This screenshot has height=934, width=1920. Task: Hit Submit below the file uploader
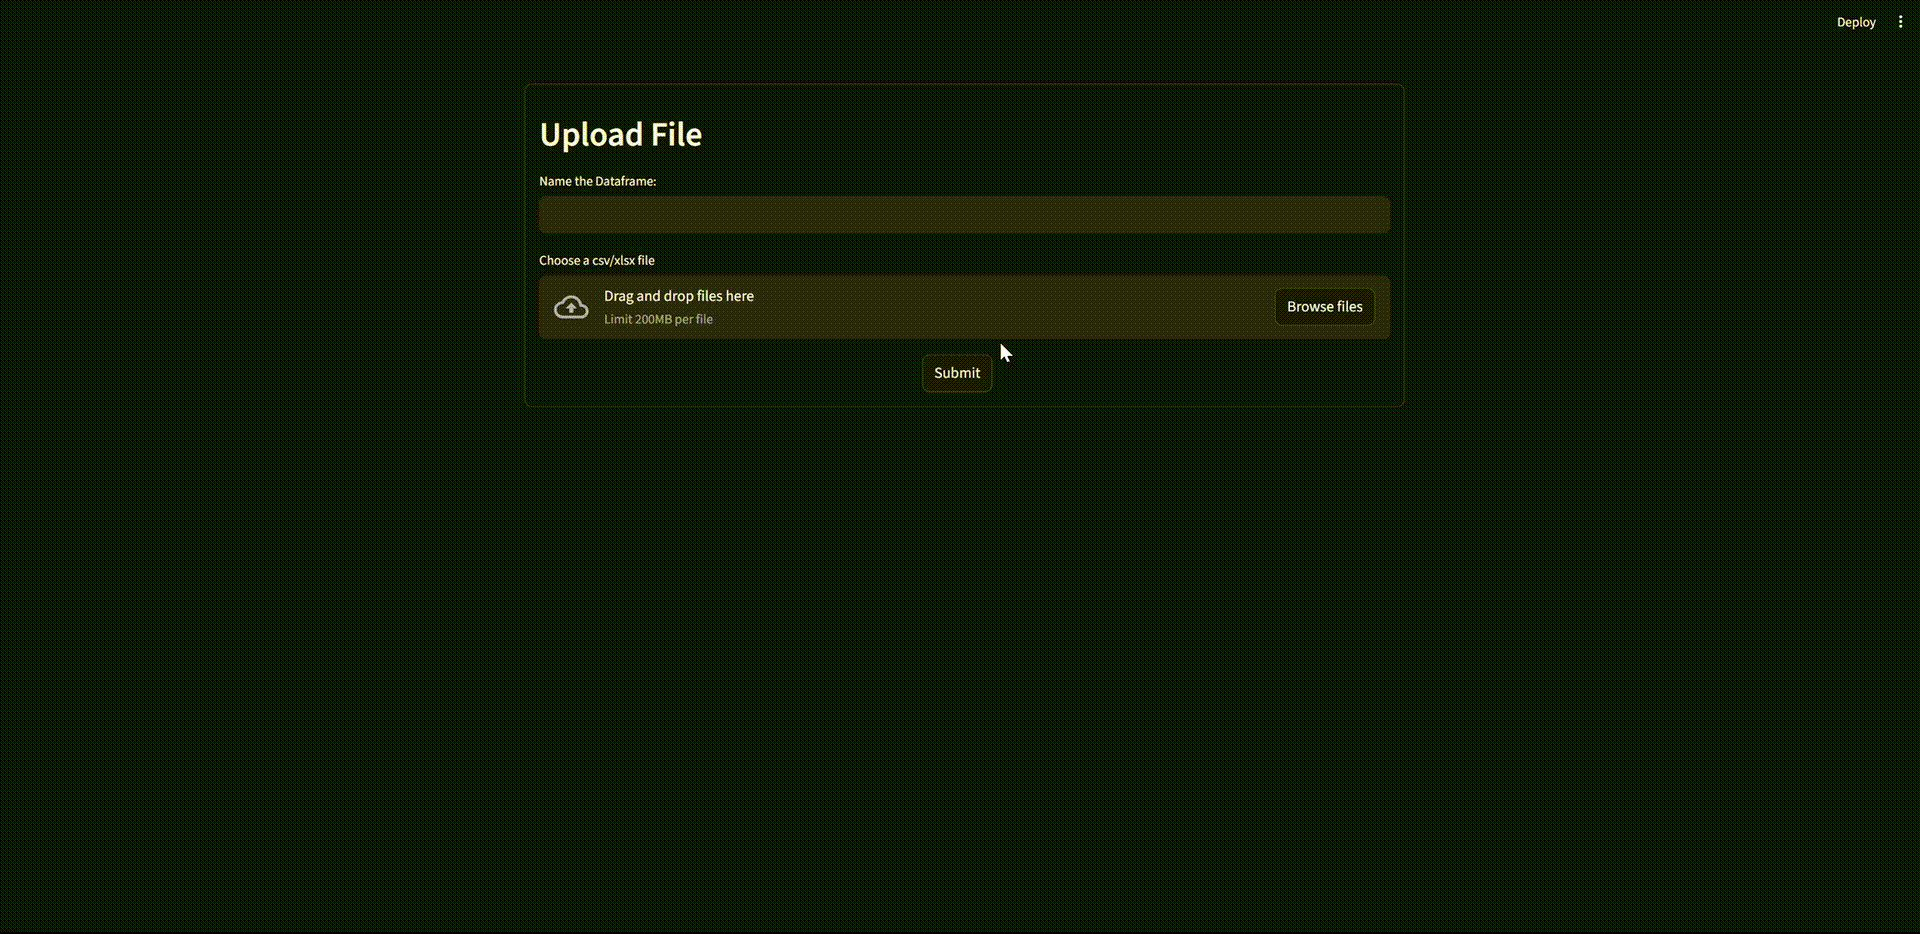(x=956, y=373)
